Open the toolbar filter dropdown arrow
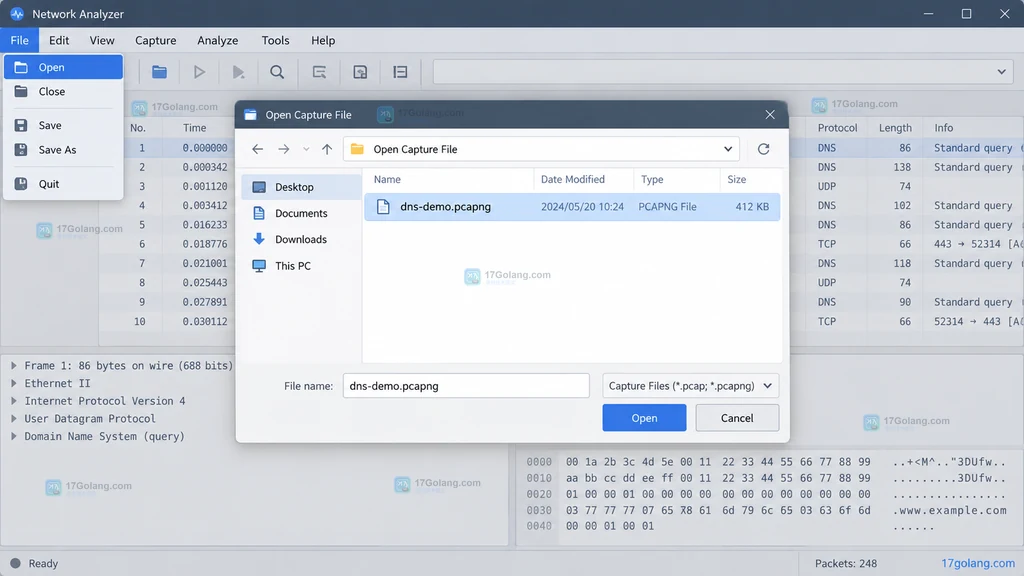Viewport: 1024px width, 576px height. [1001, 72]
